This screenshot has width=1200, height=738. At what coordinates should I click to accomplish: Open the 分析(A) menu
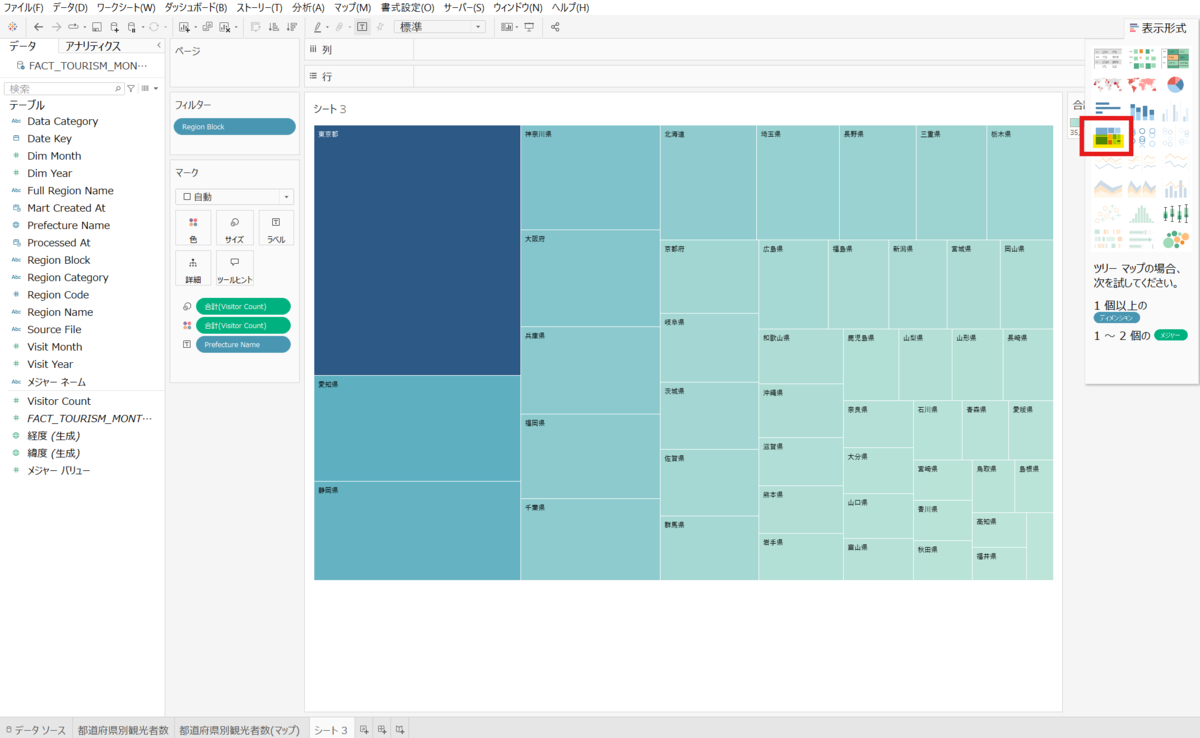tap(308, 7)
